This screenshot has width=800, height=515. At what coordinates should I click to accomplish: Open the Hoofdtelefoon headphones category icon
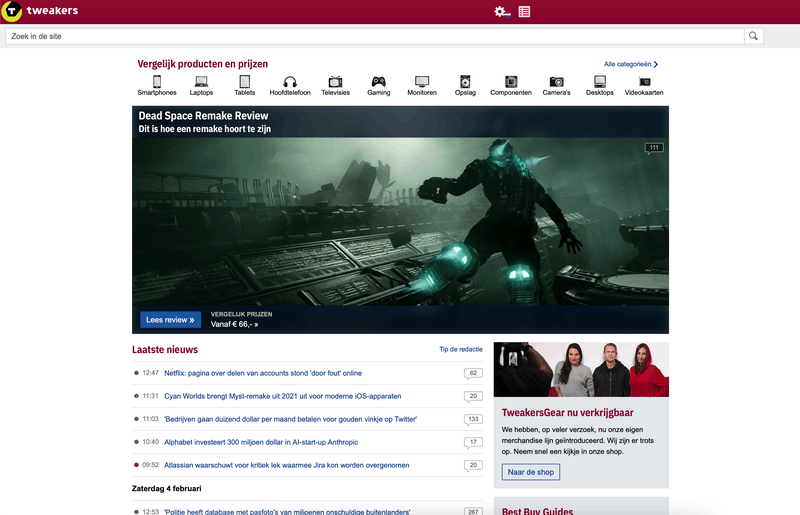pyautogui.click(x=290, y=82)
